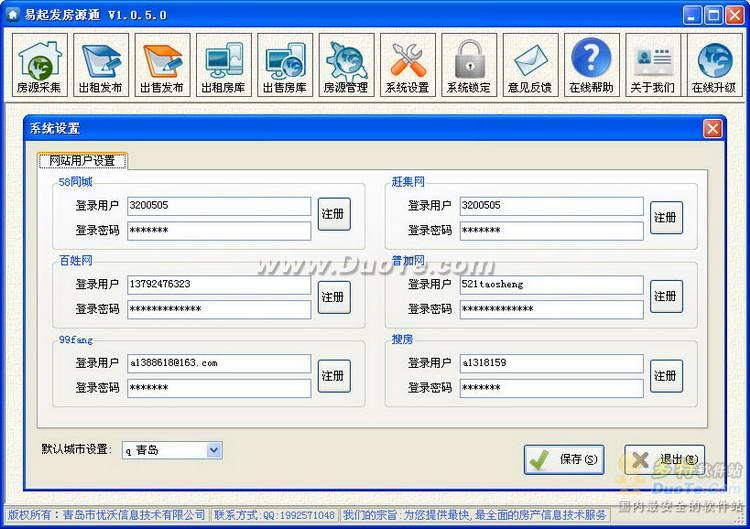Screen dimensions: 750x529
Task: Click 注册 button for 赶集网
Action: click(666, 218)
